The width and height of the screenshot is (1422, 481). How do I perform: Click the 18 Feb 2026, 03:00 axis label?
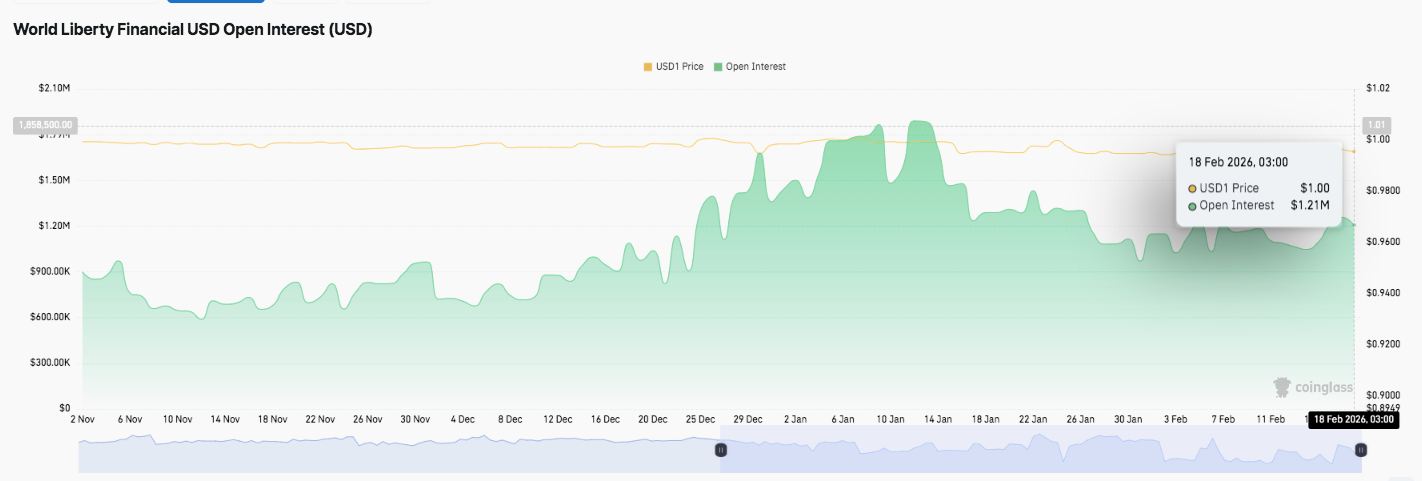(x=1354, y=420)
